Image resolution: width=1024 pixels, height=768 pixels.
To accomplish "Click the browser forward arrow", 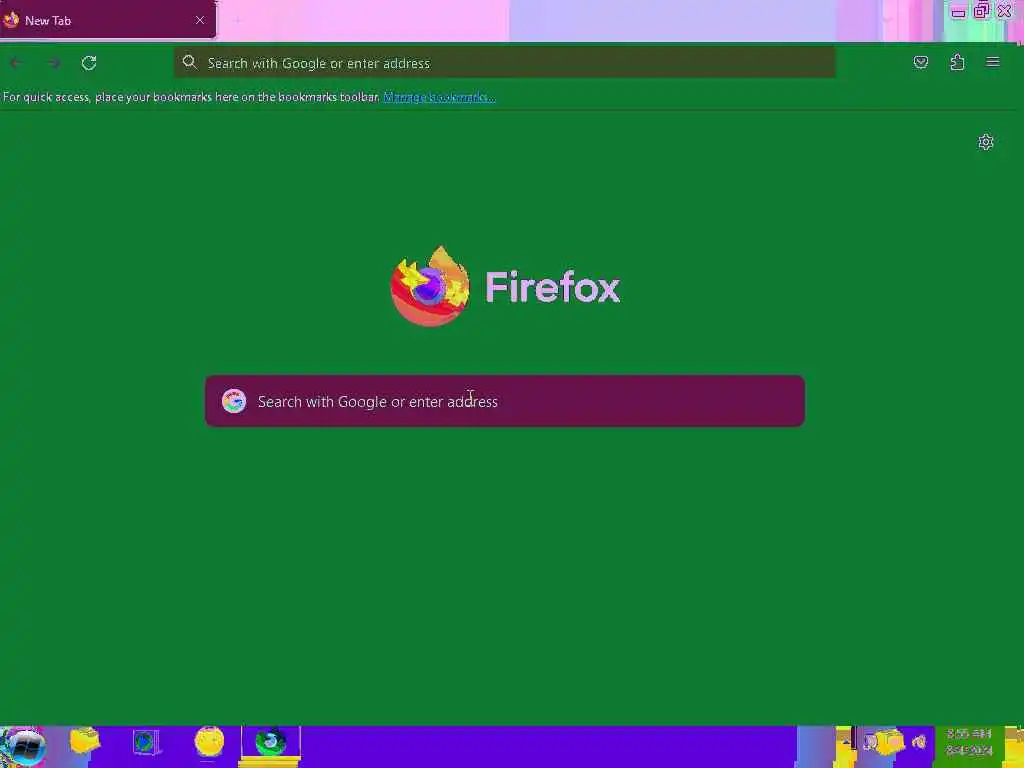I will tap(54, 63).
